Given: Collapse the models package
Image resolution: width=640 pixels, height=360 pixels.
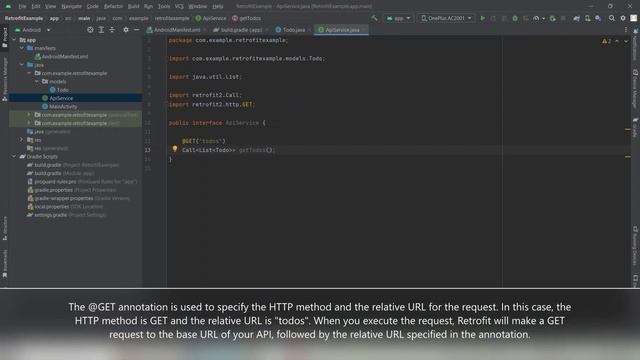Looking at the screenshot, I should 37,82.
